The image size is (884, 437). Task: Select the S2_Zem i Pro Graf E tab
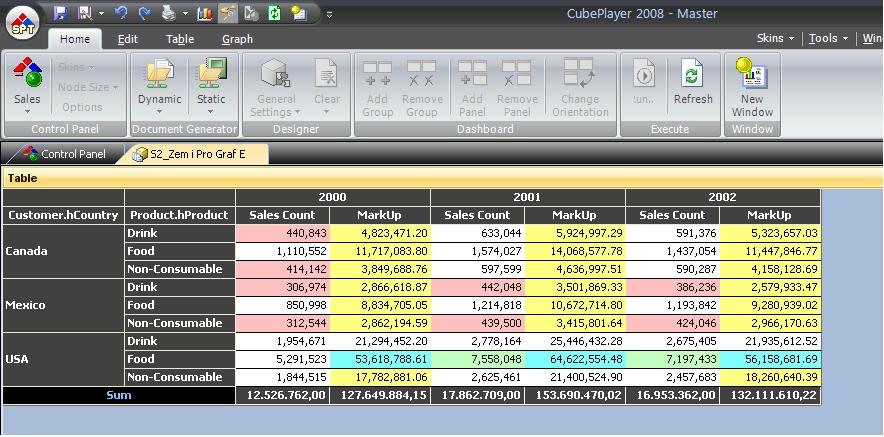click(x=191, y=154)
